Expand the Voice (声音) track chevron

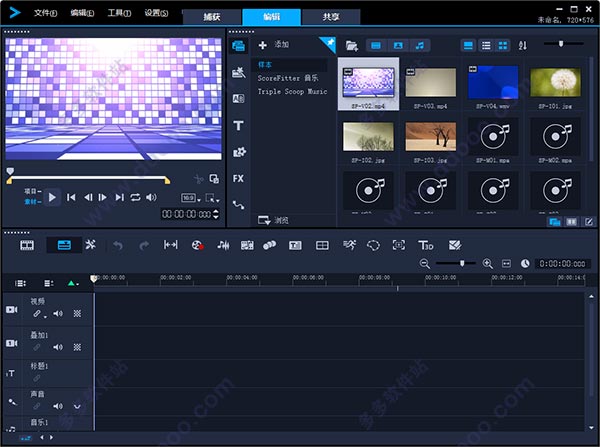click(77, 406)
